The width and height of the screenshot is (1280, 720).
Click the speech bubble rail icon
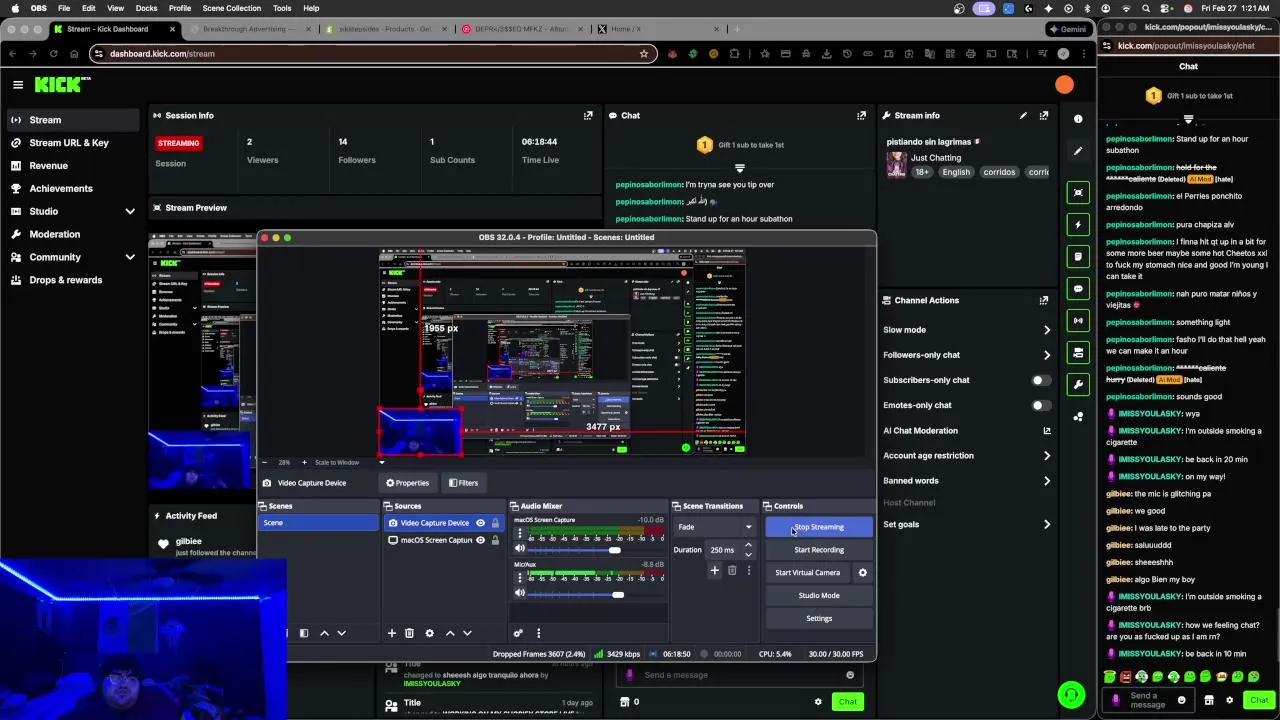pos(1078,289)
